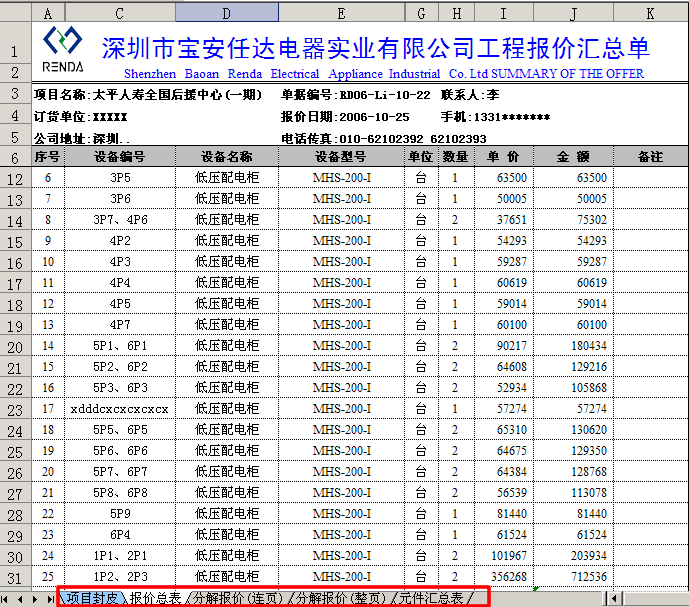Open the 元件汇总表 sheet tab
Image resolution: width=689 pixels, height=607 pixels.
pos(432,598)
